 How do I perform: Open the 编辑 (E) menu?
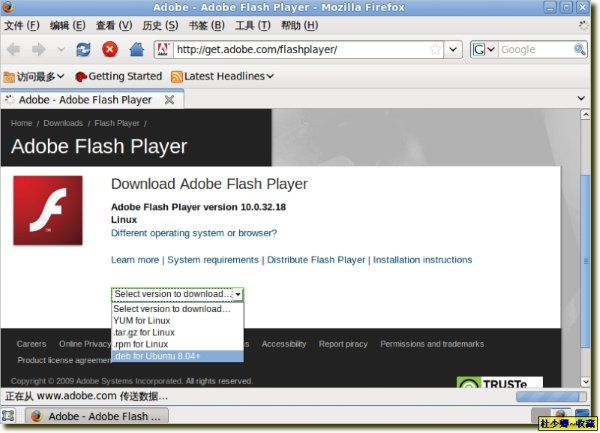(x=68, y=26)
